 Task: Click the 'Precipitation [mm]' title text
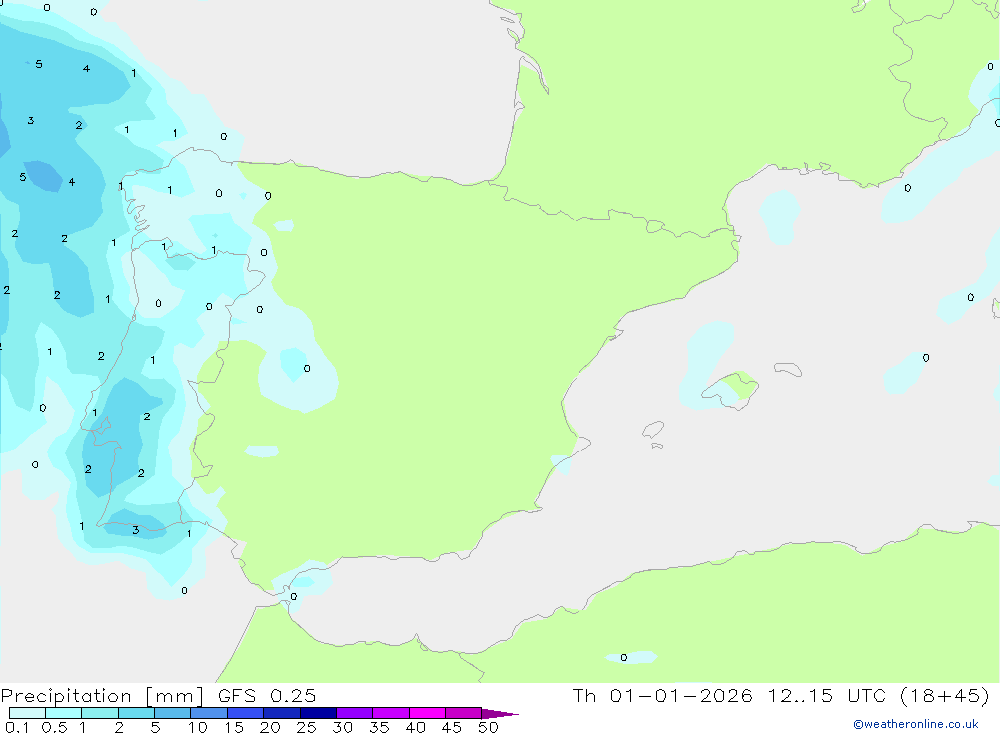tap(102, 696)
